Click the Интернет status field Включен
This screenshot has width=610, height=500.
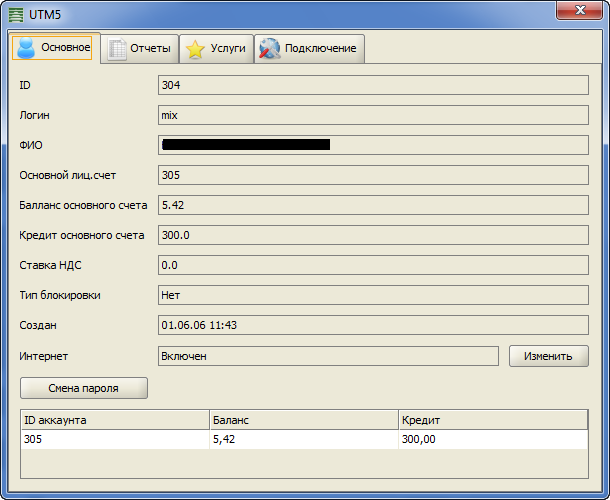(328, 356)
